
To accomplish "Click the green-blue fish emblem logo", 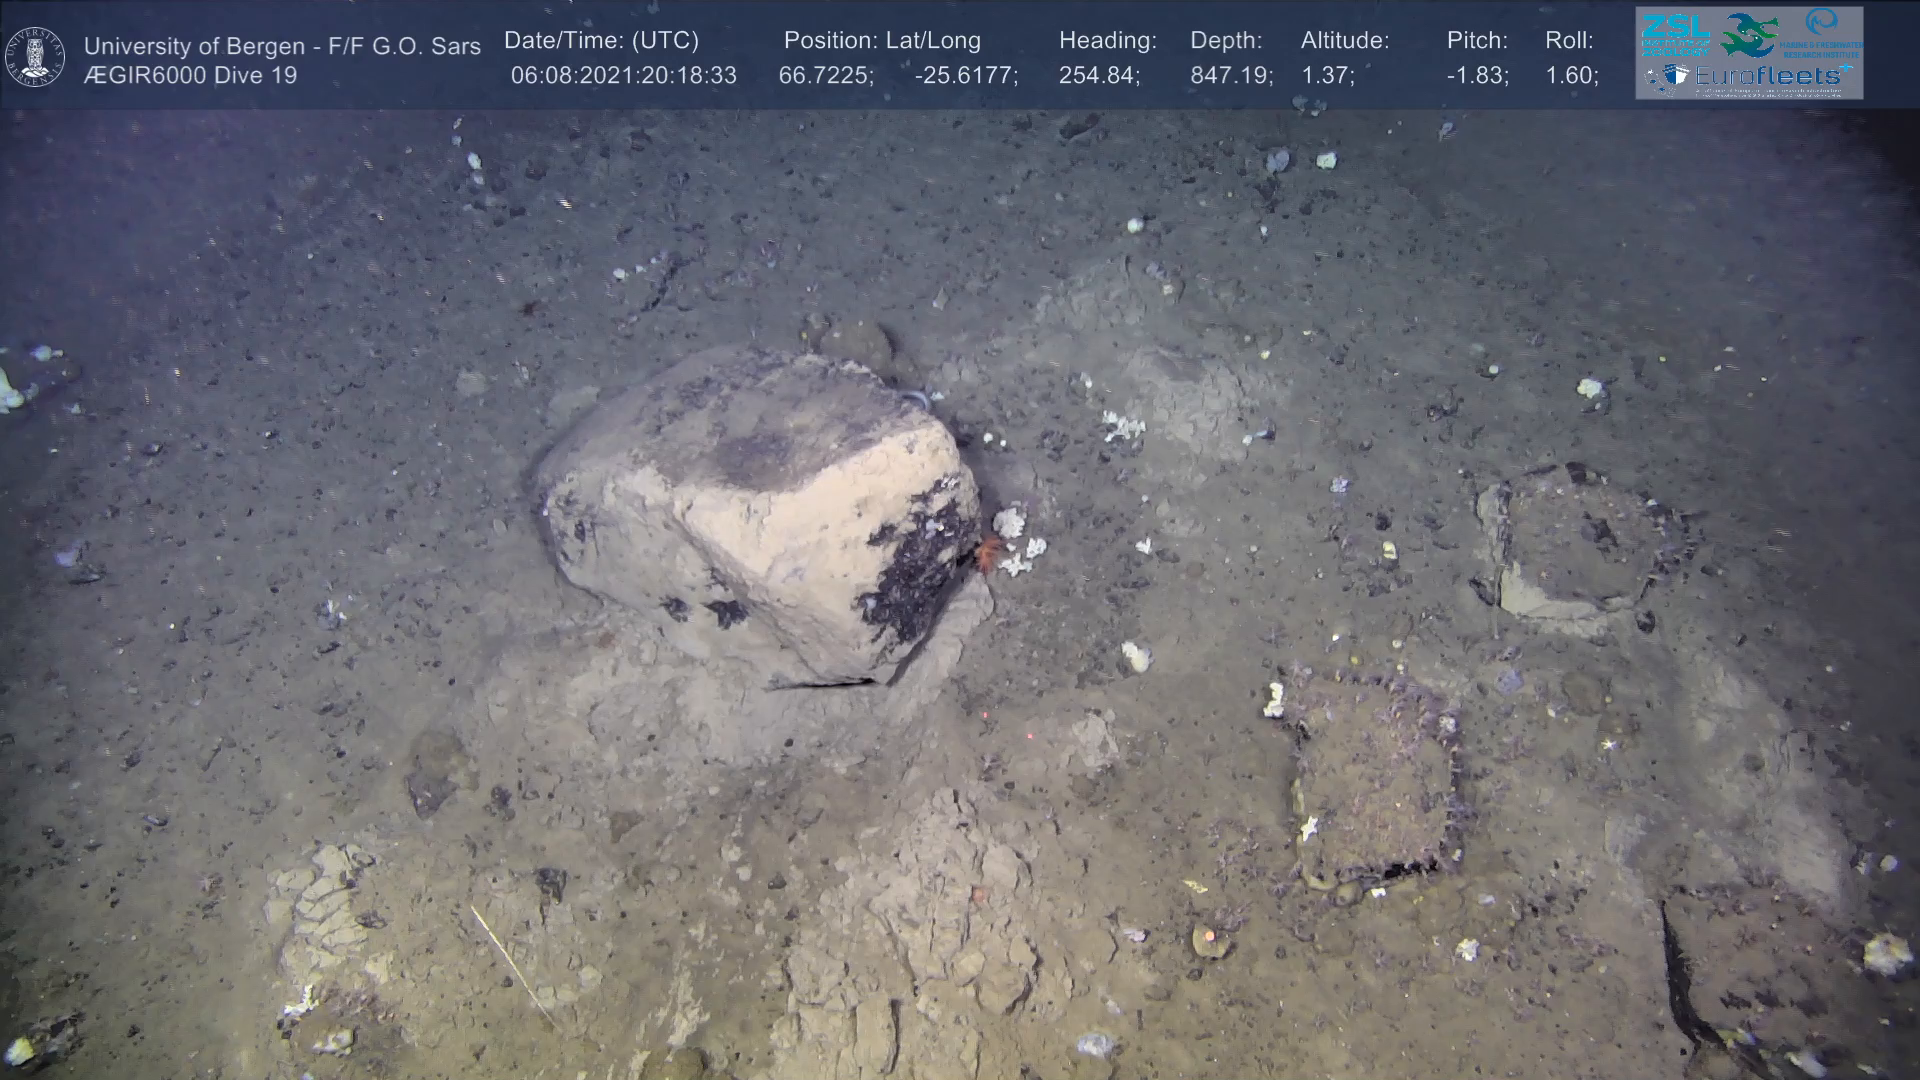I will (1748, 34).
